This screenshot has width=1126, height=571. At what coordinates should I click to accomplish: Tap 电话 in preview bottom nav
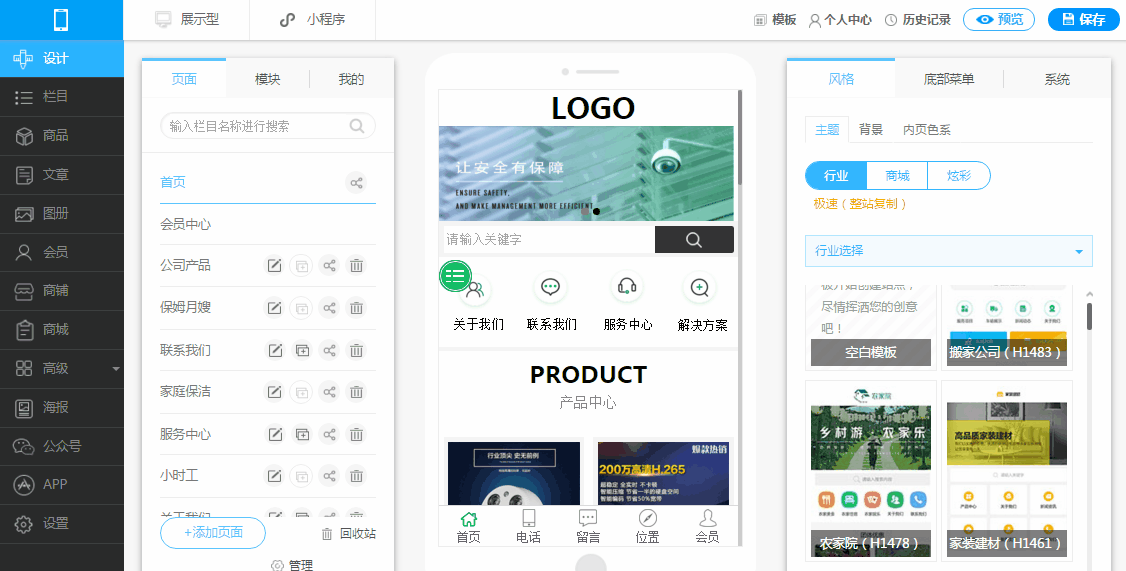(529, 526)
